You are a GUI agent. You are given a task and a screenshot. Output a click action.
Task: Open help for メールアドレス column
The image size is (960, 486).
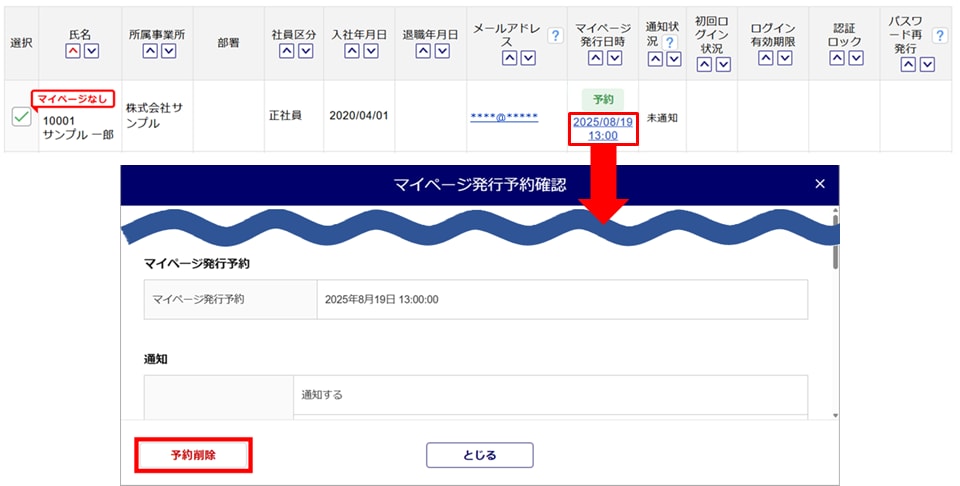point(555,36)
